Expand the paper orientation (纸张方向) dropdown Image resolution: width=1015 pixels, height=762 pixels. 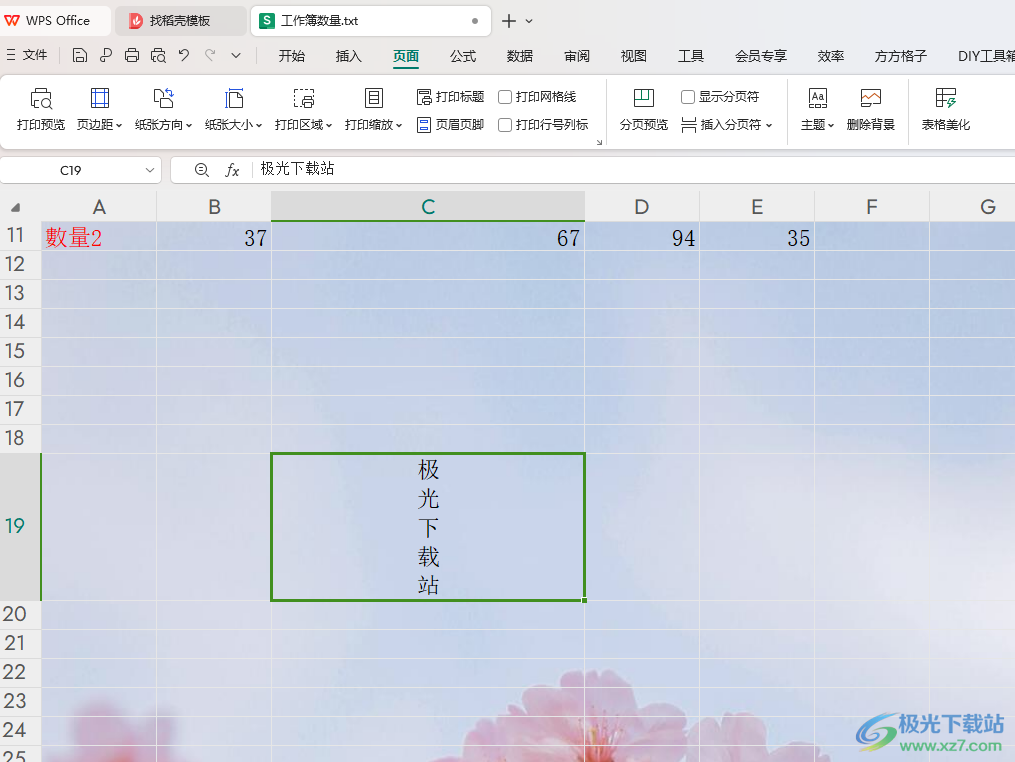click(189, 126)
